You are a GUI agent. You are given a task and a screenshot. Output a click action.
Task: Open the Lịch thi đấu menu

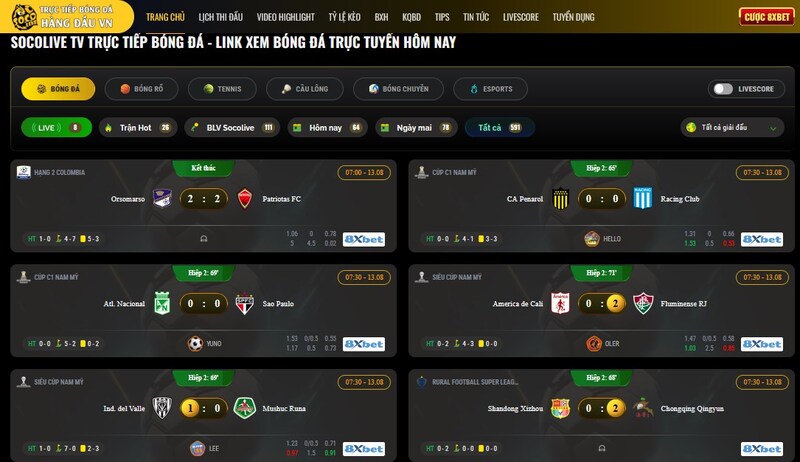pos(220,17)
